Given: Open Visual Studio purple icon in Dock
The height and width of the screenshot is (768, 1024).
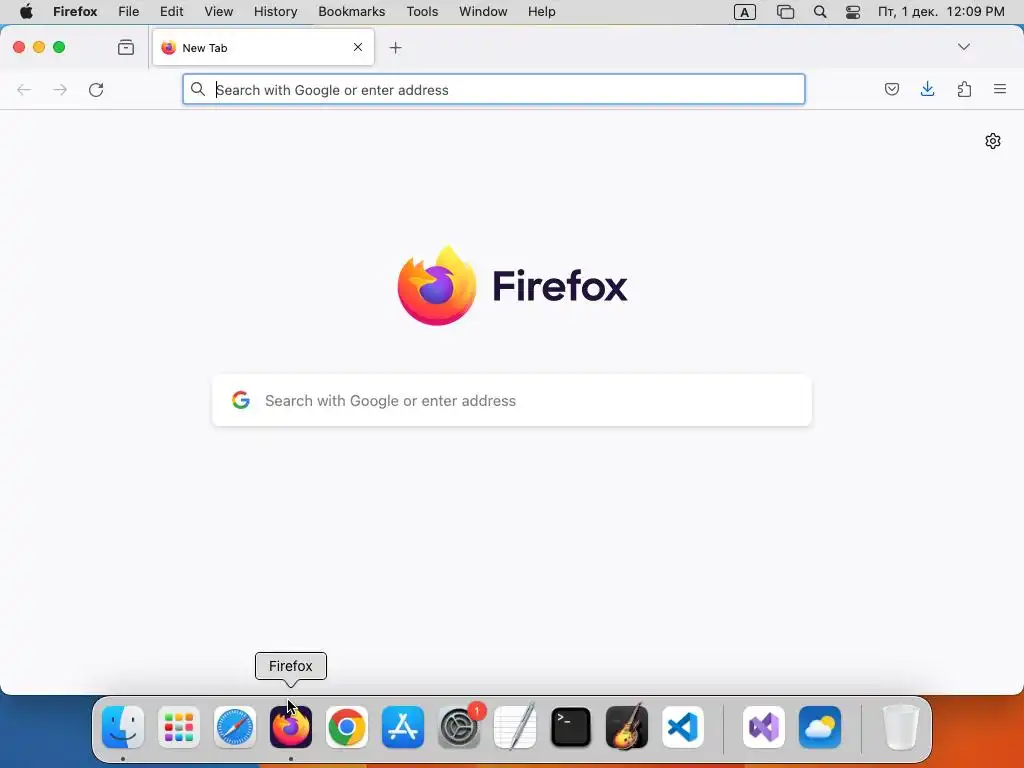Looking at the screenshot, I should point(764,726).
